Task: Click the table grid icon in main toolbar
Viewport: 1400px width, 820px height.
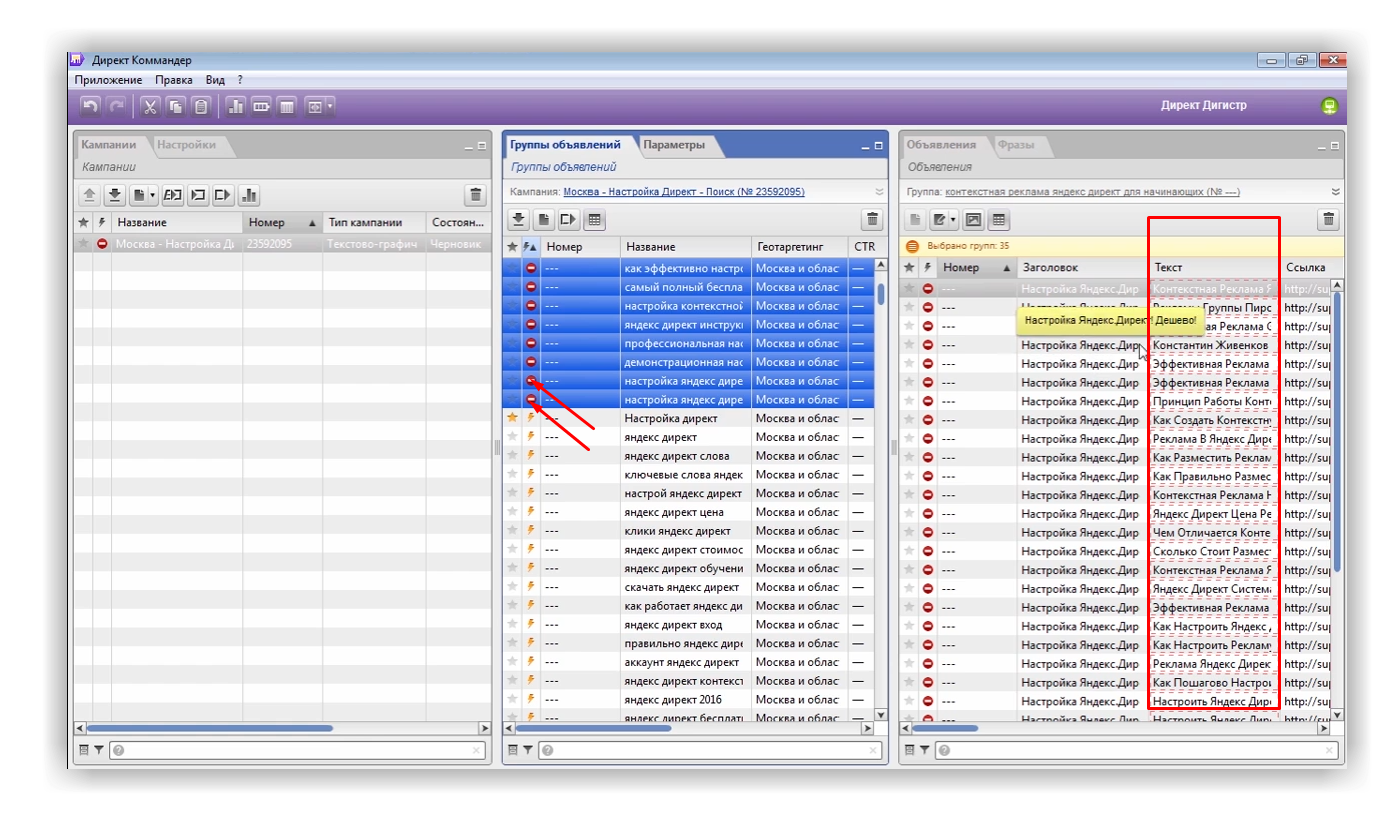Action: 286,105
